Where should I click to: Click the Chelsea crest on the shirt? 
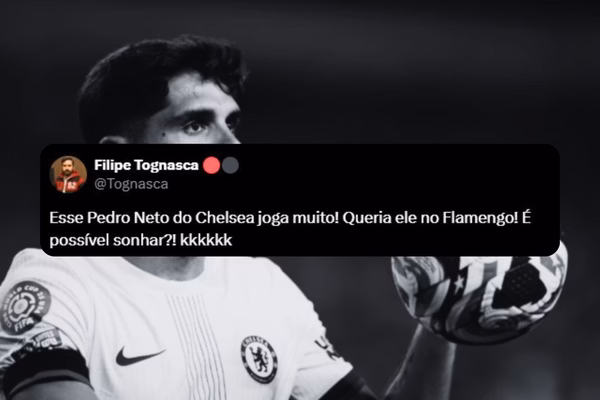click(258, 359)
